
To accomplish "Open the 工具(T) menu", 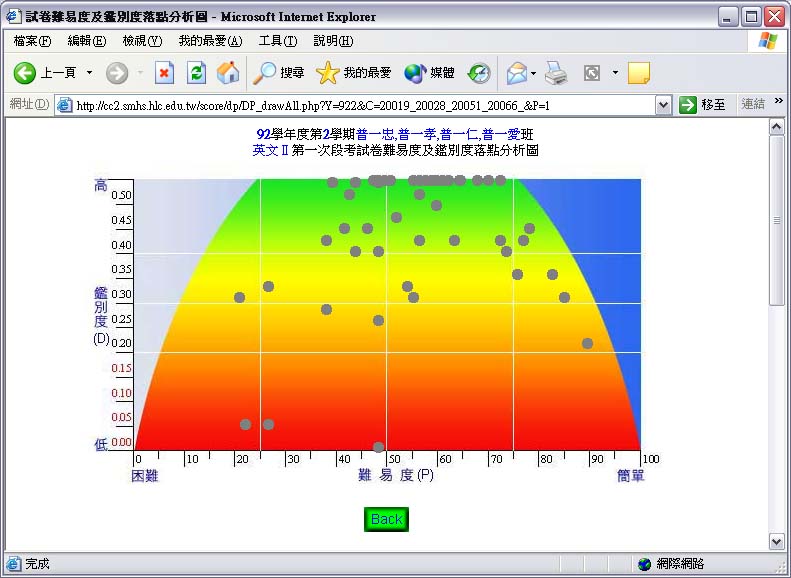I will point(277,41).
